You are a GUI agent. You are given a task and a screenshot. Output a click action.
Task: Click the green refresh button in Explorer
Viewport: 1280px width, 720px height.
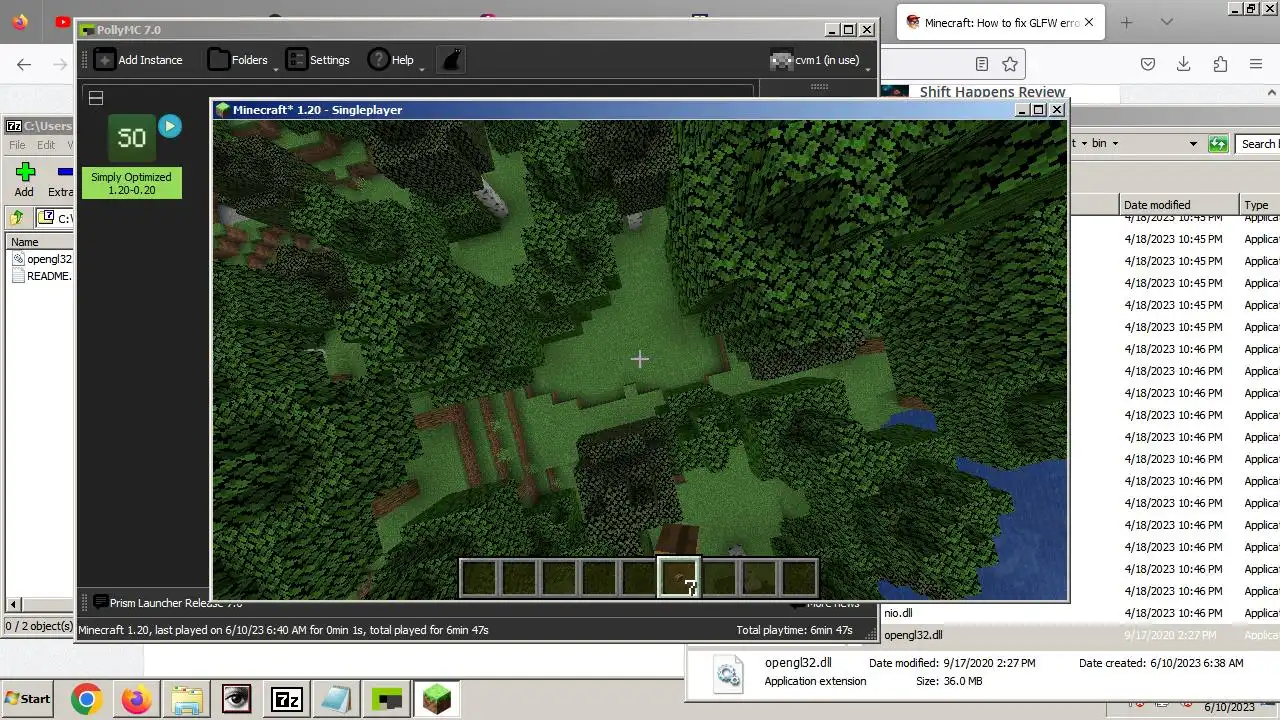point(1218,144)
